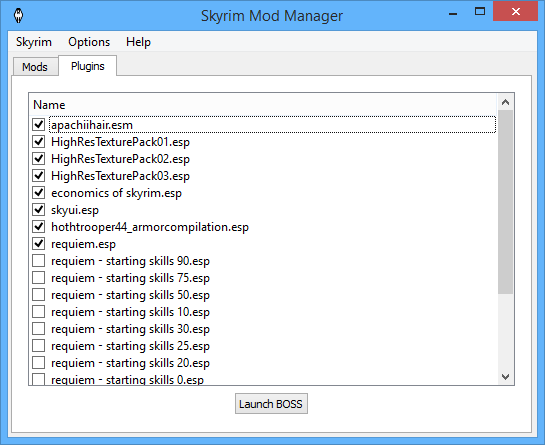Click the Skyrim Mod Manager app icon in the title bar
Image resolution: width=545 pixels, height=445 pixels.
point(18,16)
